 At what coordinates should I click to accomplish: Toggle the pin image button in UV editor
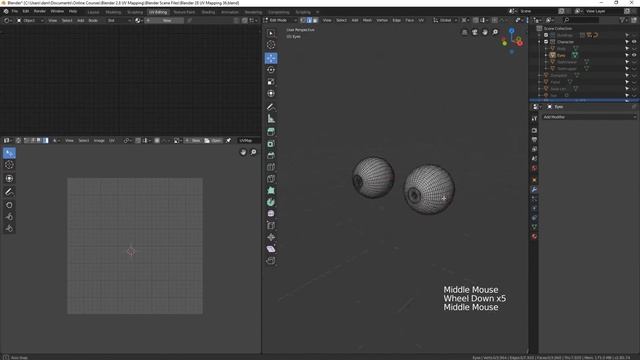click(x=229, y=140)
